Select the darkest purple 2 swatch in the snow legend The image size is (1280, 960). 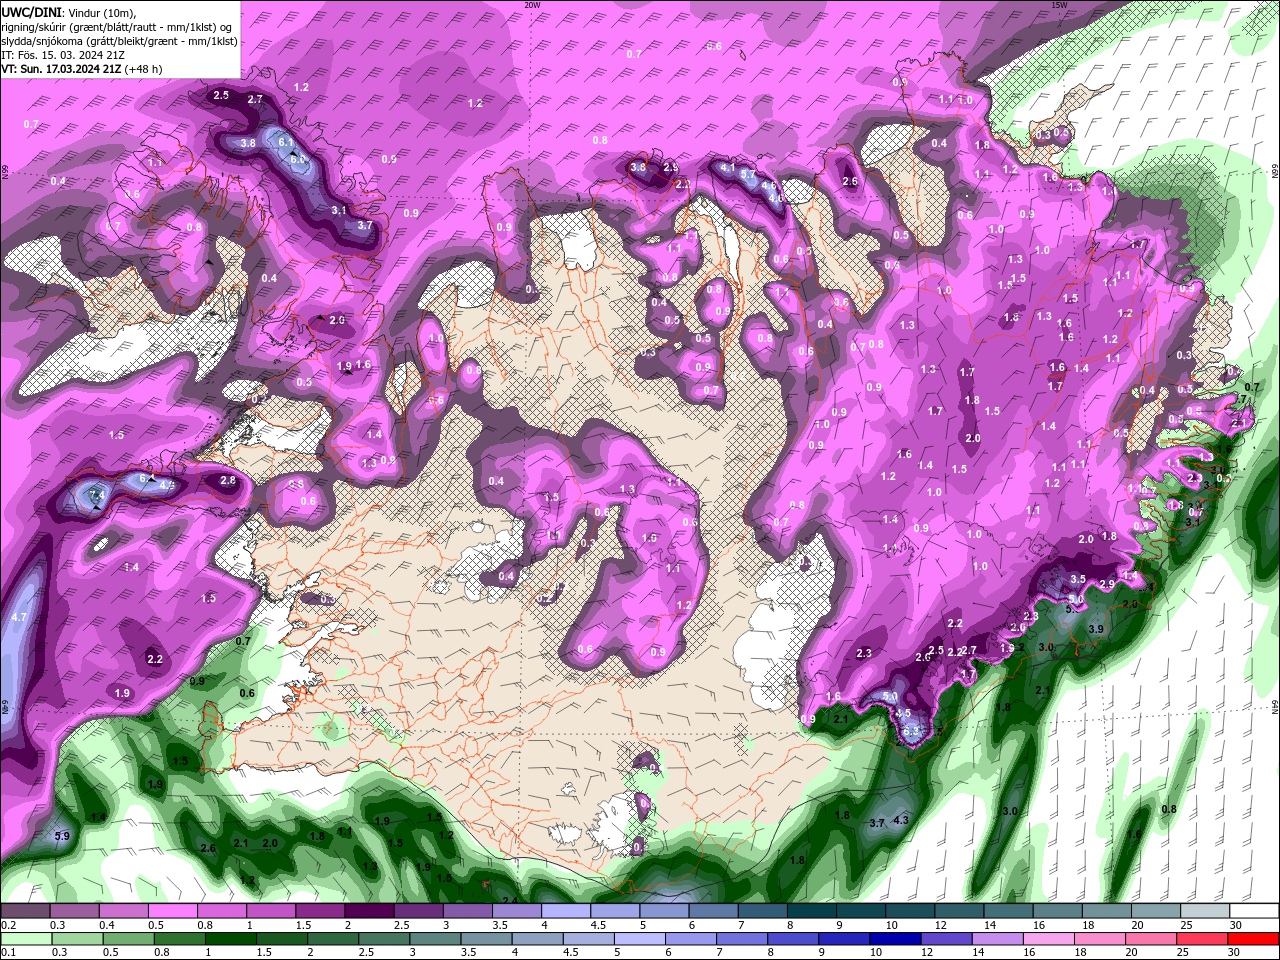(369, 911)
